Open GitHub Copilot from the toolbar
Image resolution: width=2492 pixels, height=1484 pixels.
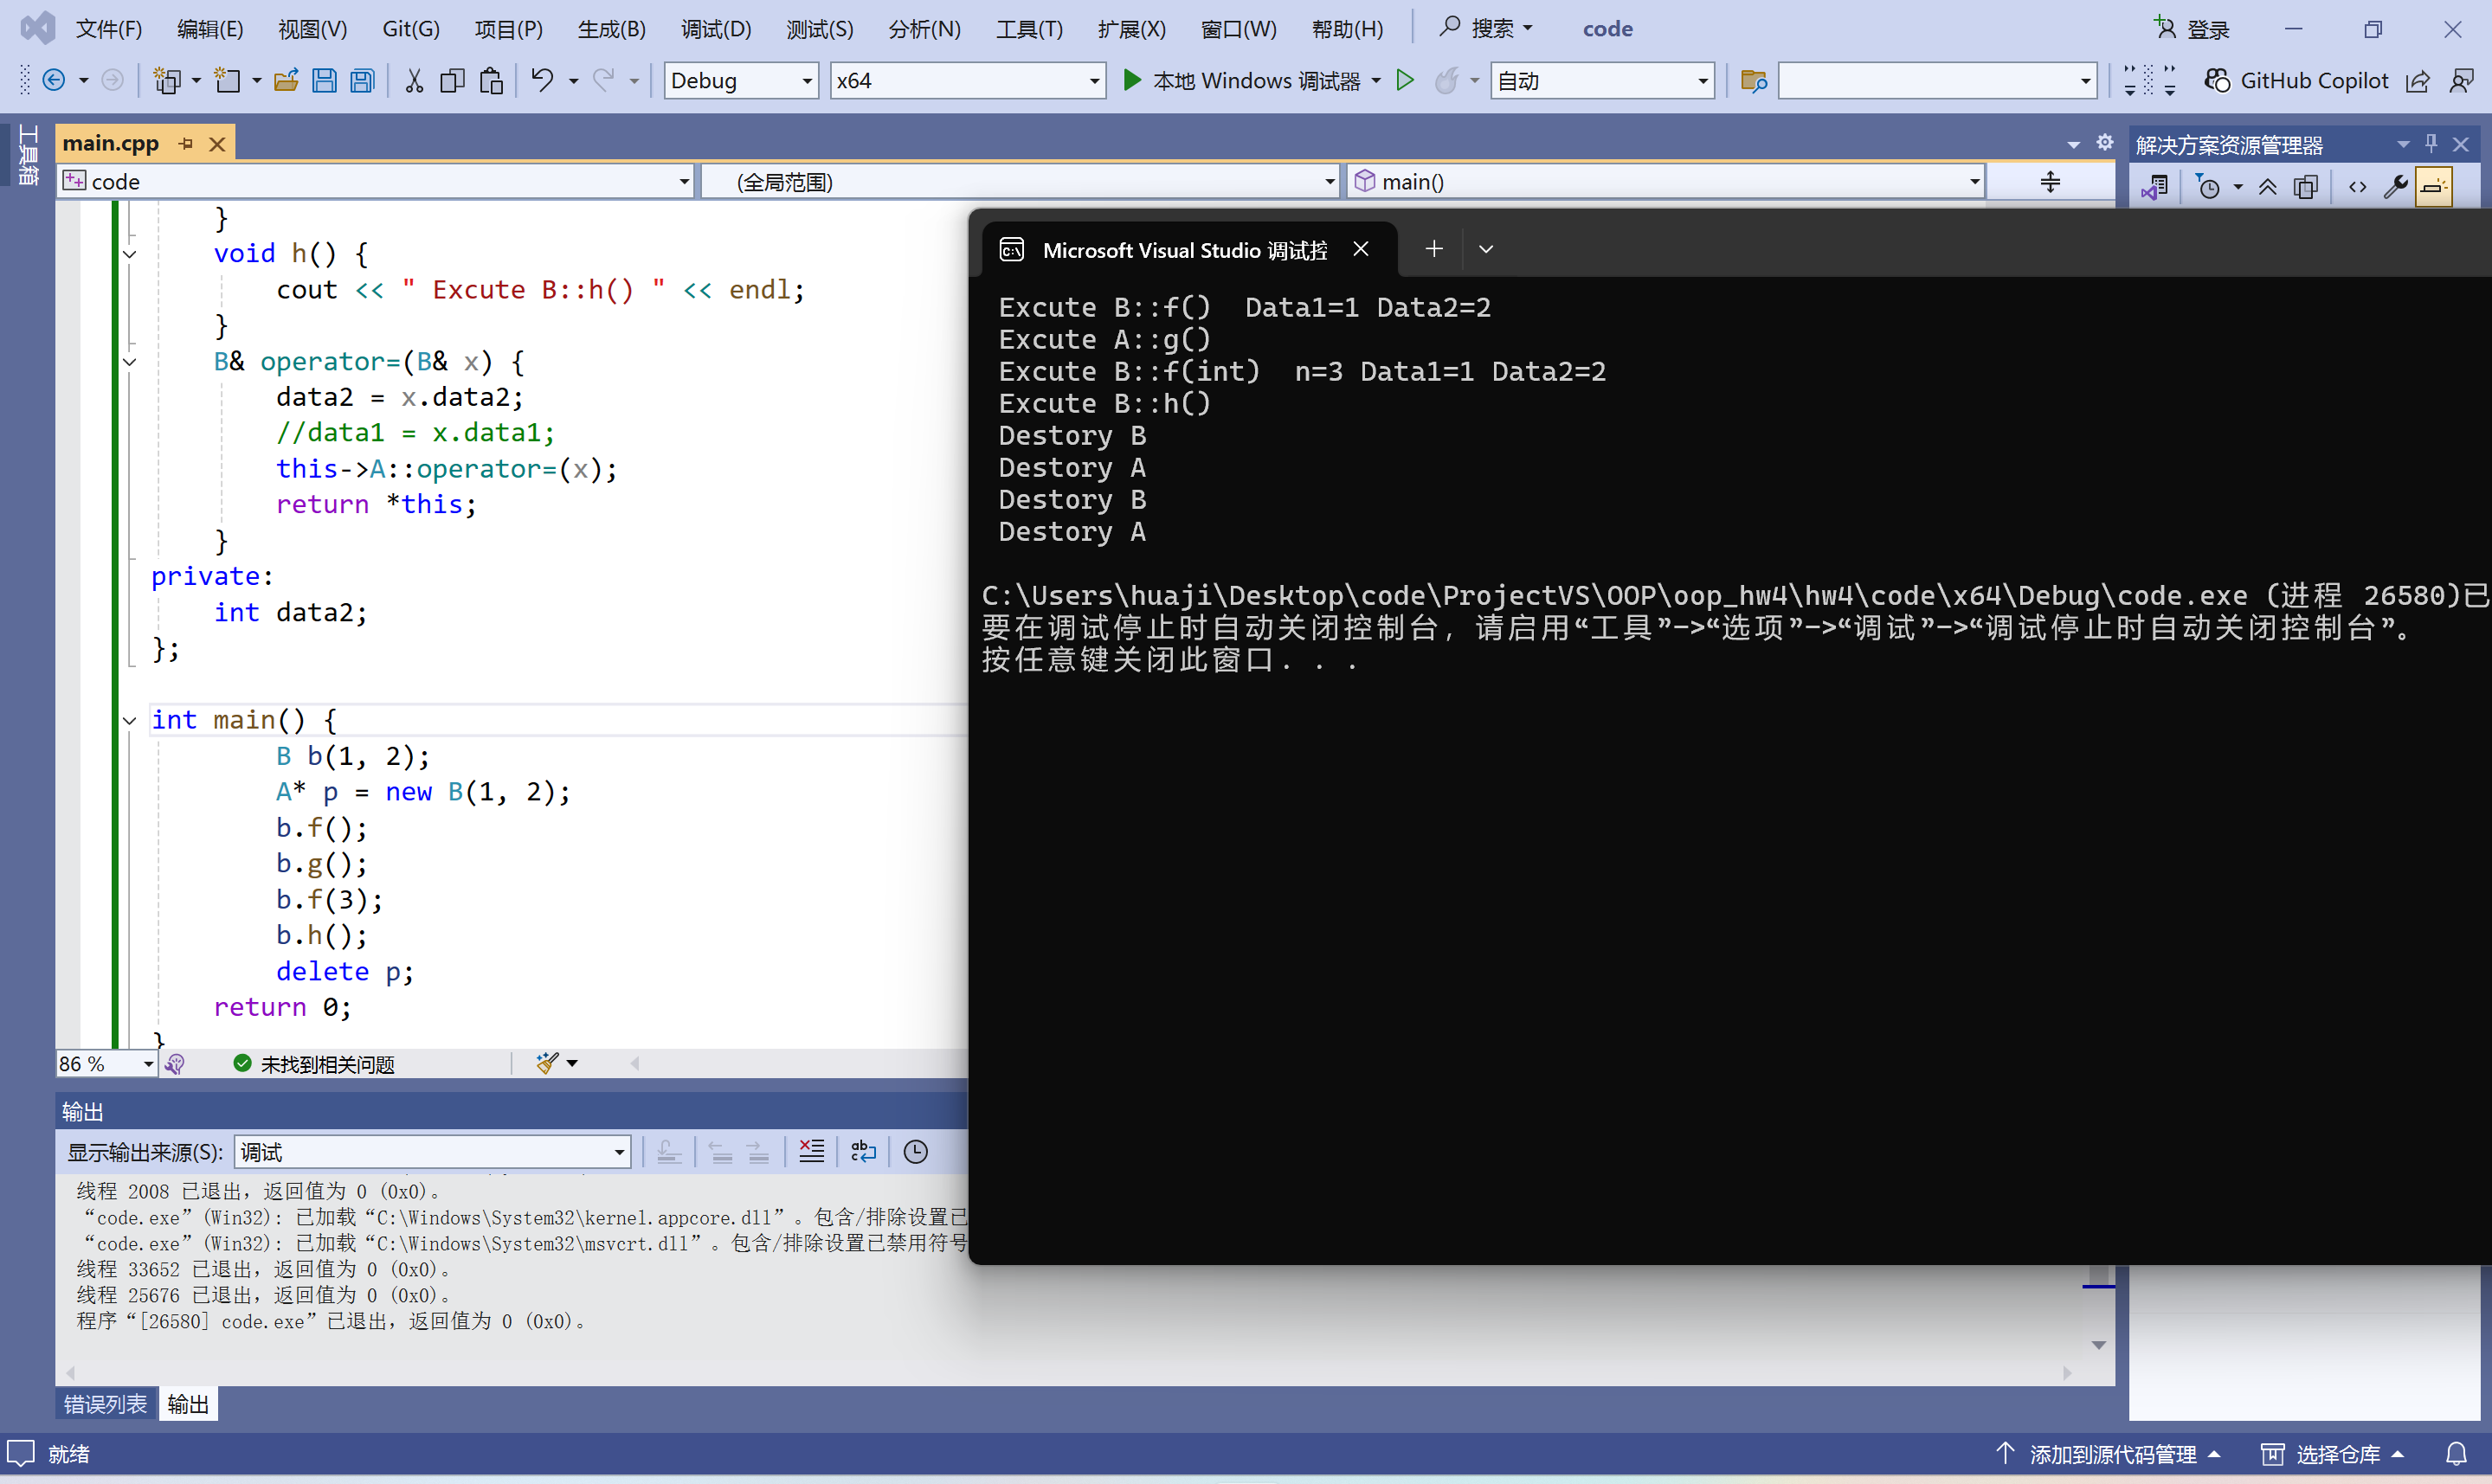(x=2296, y=80)
